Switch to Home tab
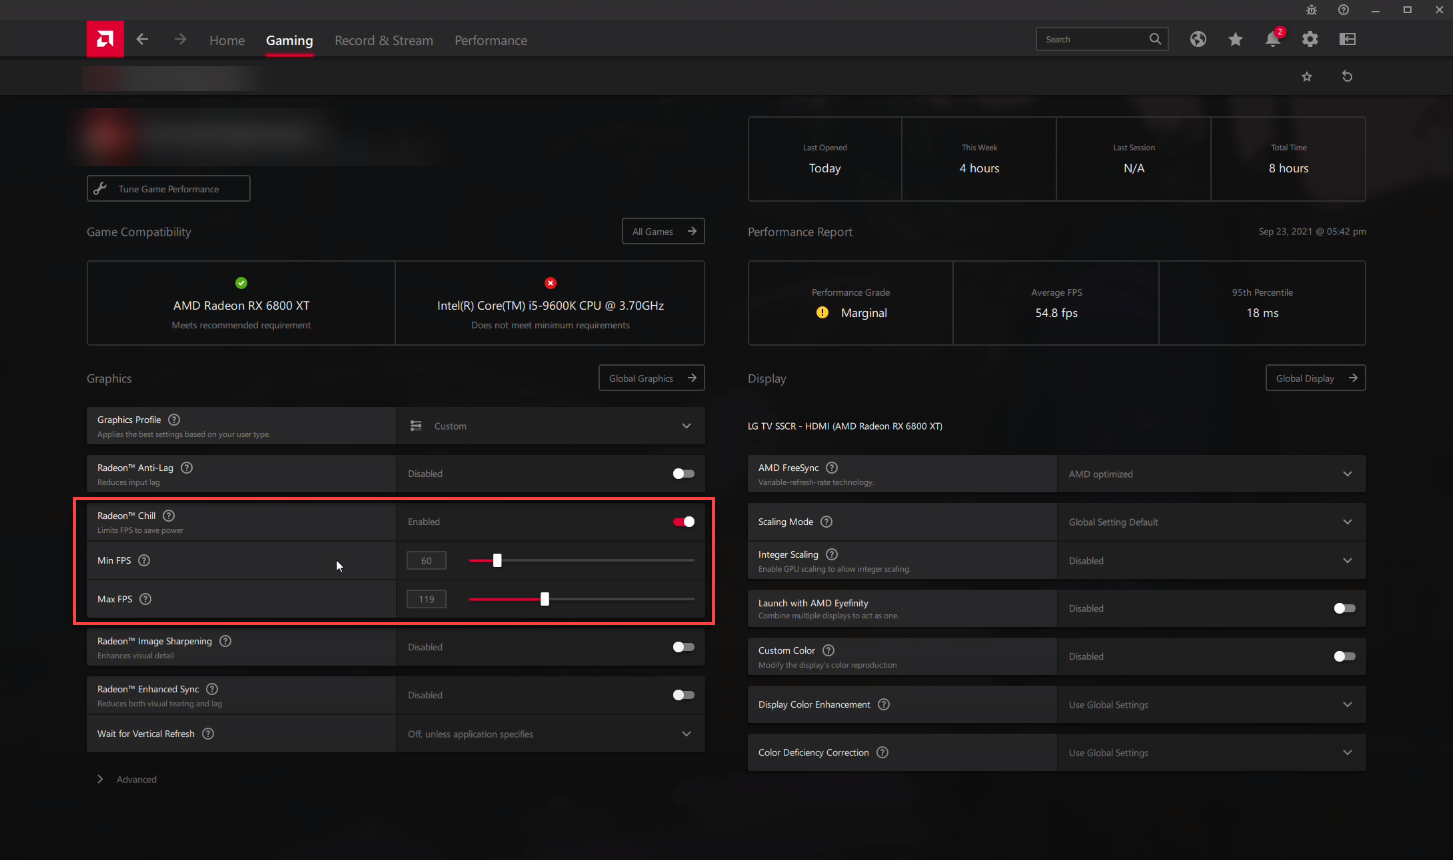Image resolution: width=1453 pixels, height=860 pixels. (227, 40)
